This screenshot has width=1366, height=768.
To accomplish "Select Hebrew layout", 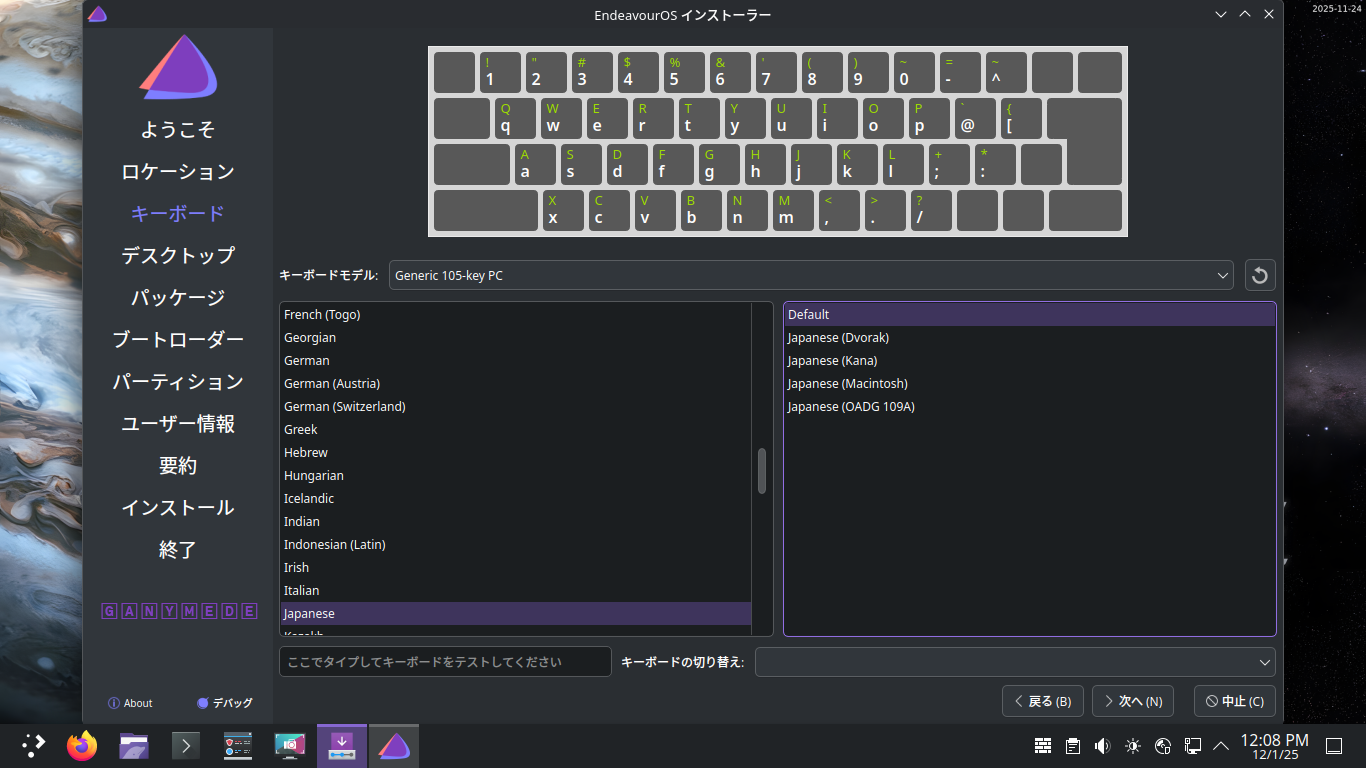I will (515, 452).
